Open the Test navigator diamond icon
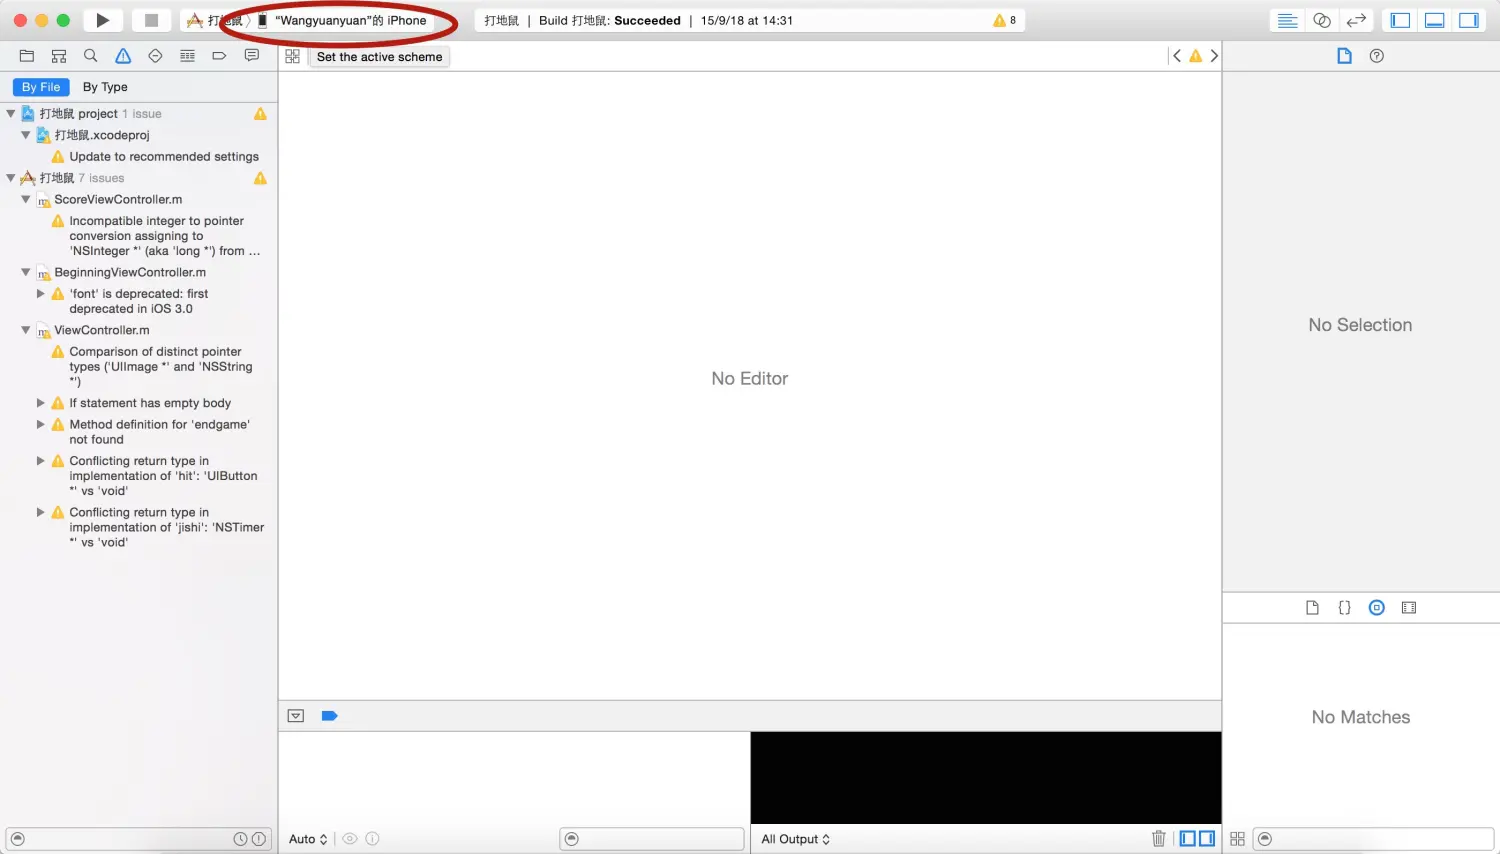 155,56
